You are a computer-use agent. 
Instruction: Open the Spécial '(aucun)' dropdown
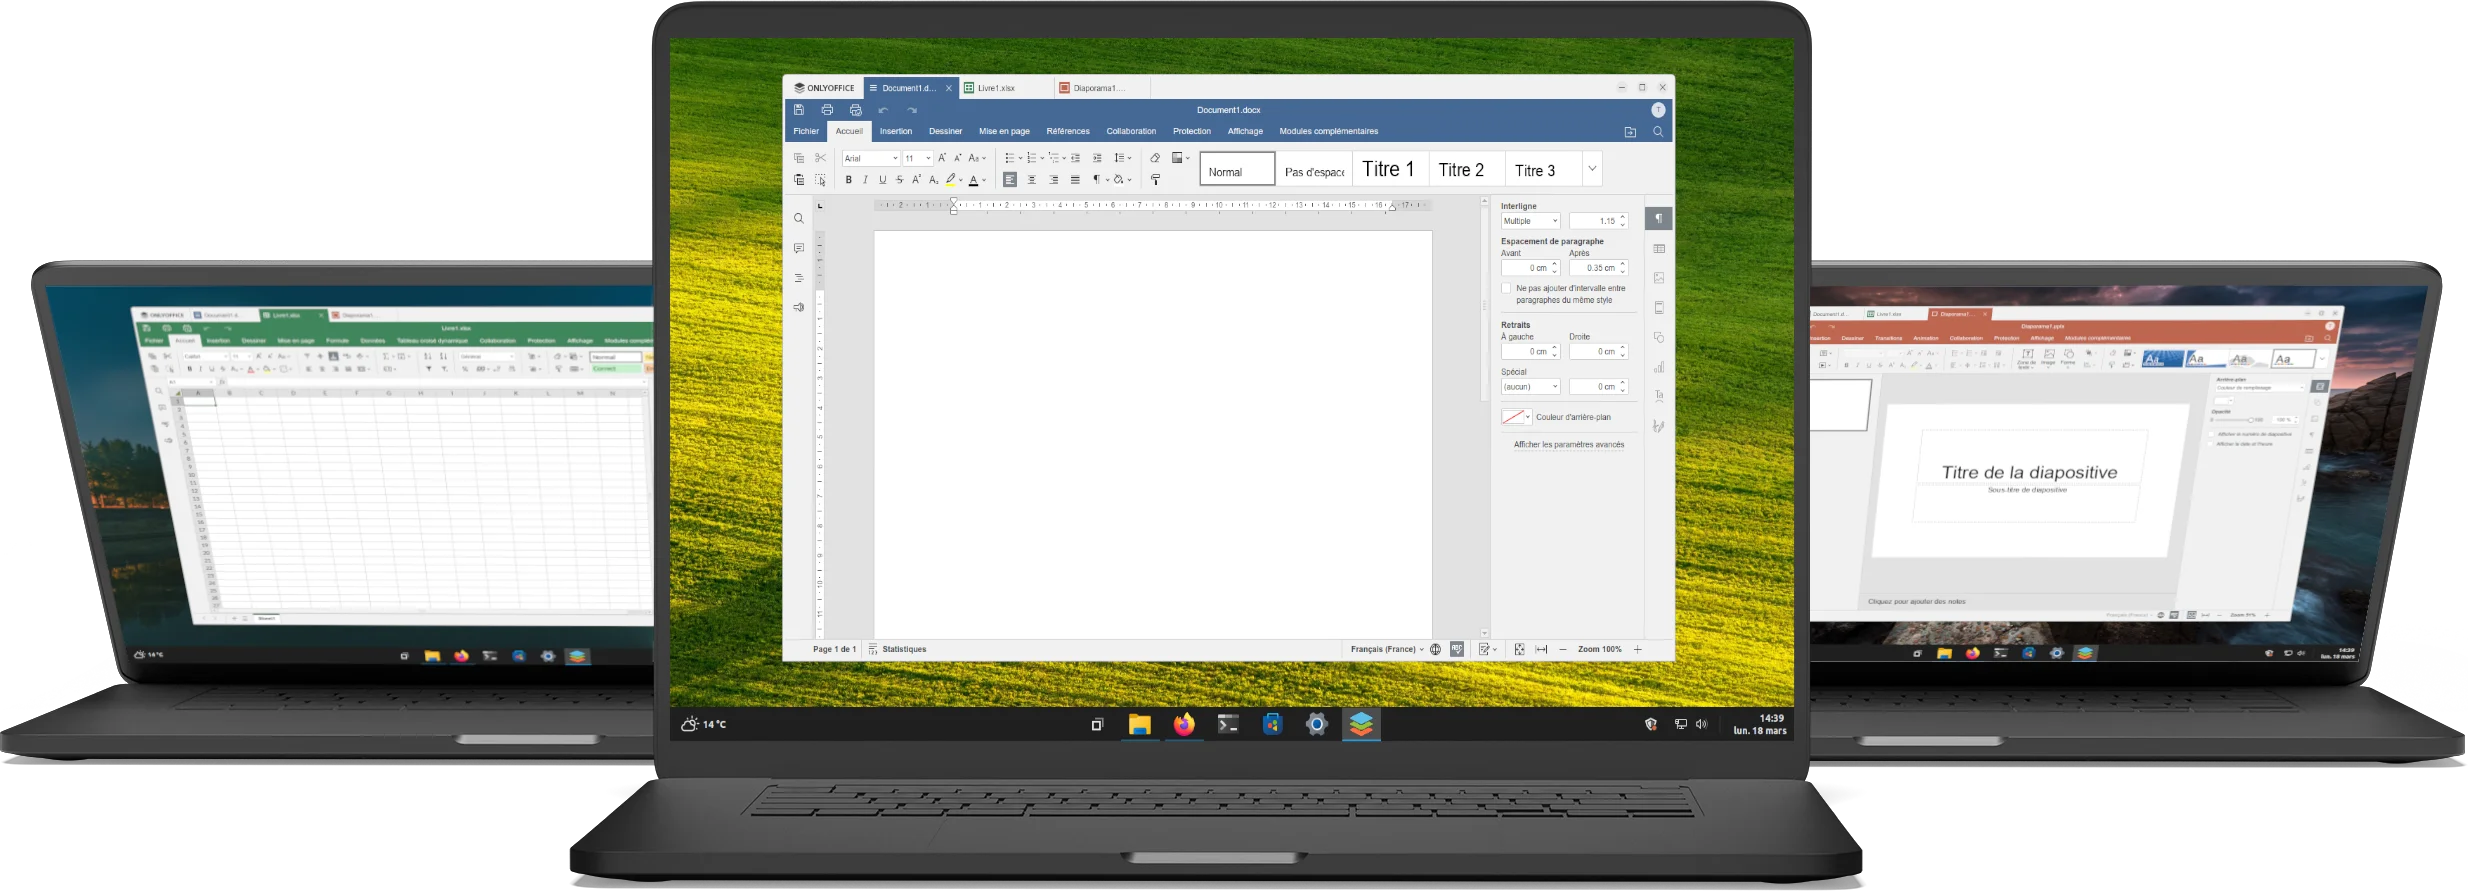pos(1530,387)
